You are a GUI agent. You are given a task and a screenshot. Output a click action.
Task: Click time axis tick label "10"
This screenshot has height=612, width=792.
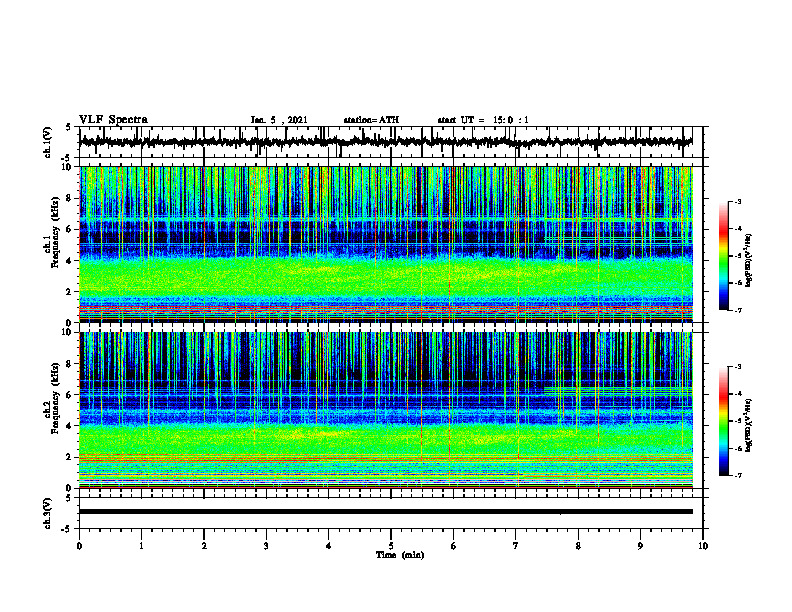[x=703, y=546]
